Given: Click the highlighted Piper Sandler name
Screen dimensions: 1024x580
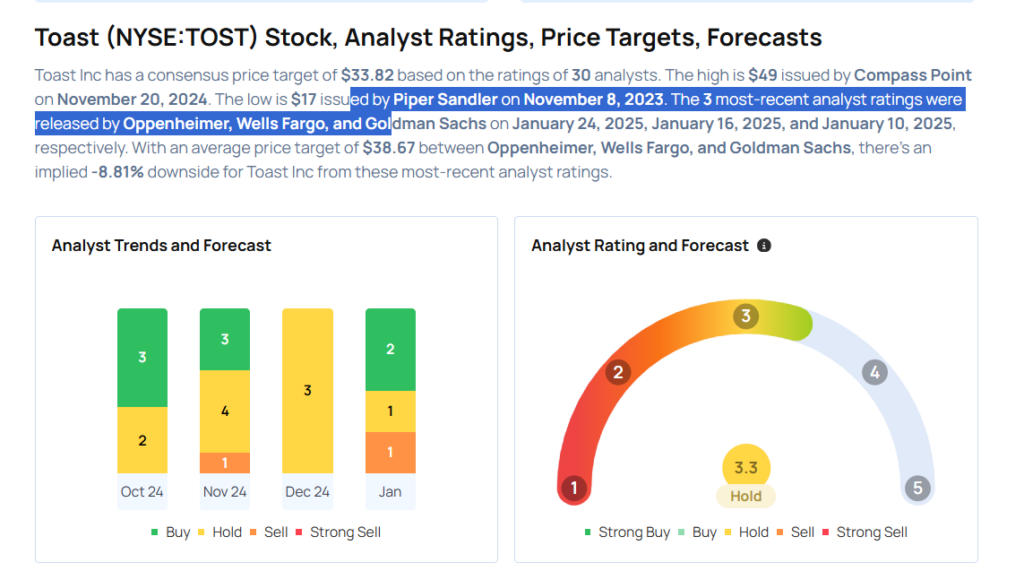Looking at the screenshot, I should tap(445, 100).
